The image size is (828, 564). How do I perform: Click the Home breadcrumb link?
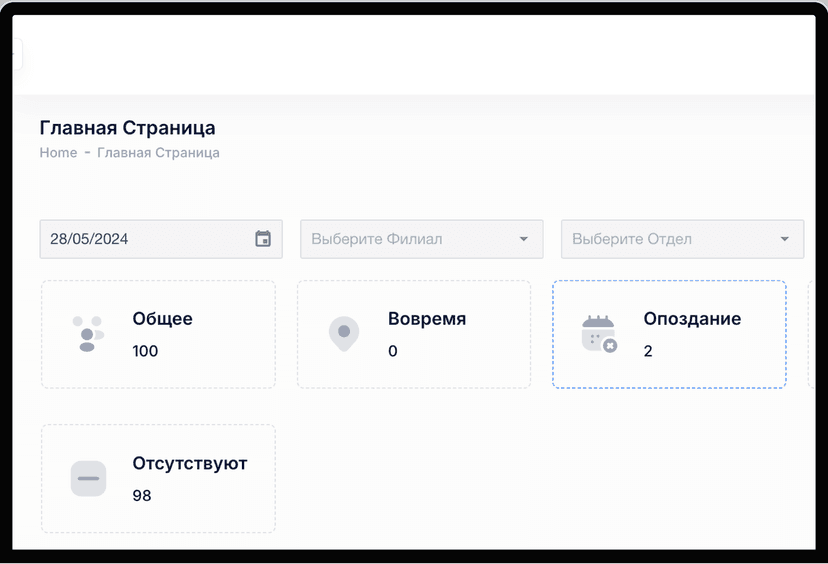tap(58, 153)
